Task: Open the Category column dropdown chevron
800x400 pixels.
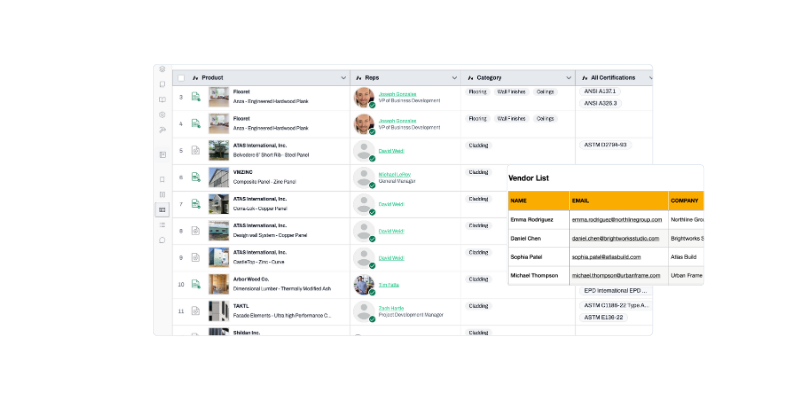Action: pyautogui.click(x=568, y=78)
